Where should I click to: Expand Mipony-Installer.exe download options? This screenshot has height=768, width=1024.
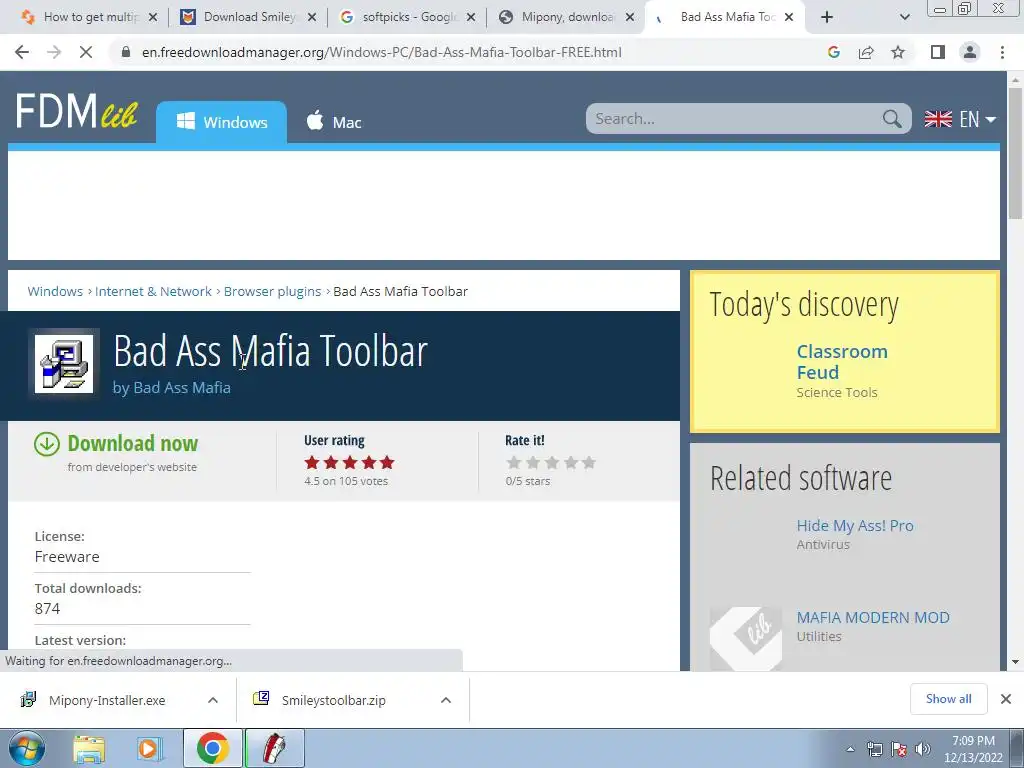click(213, 700)
